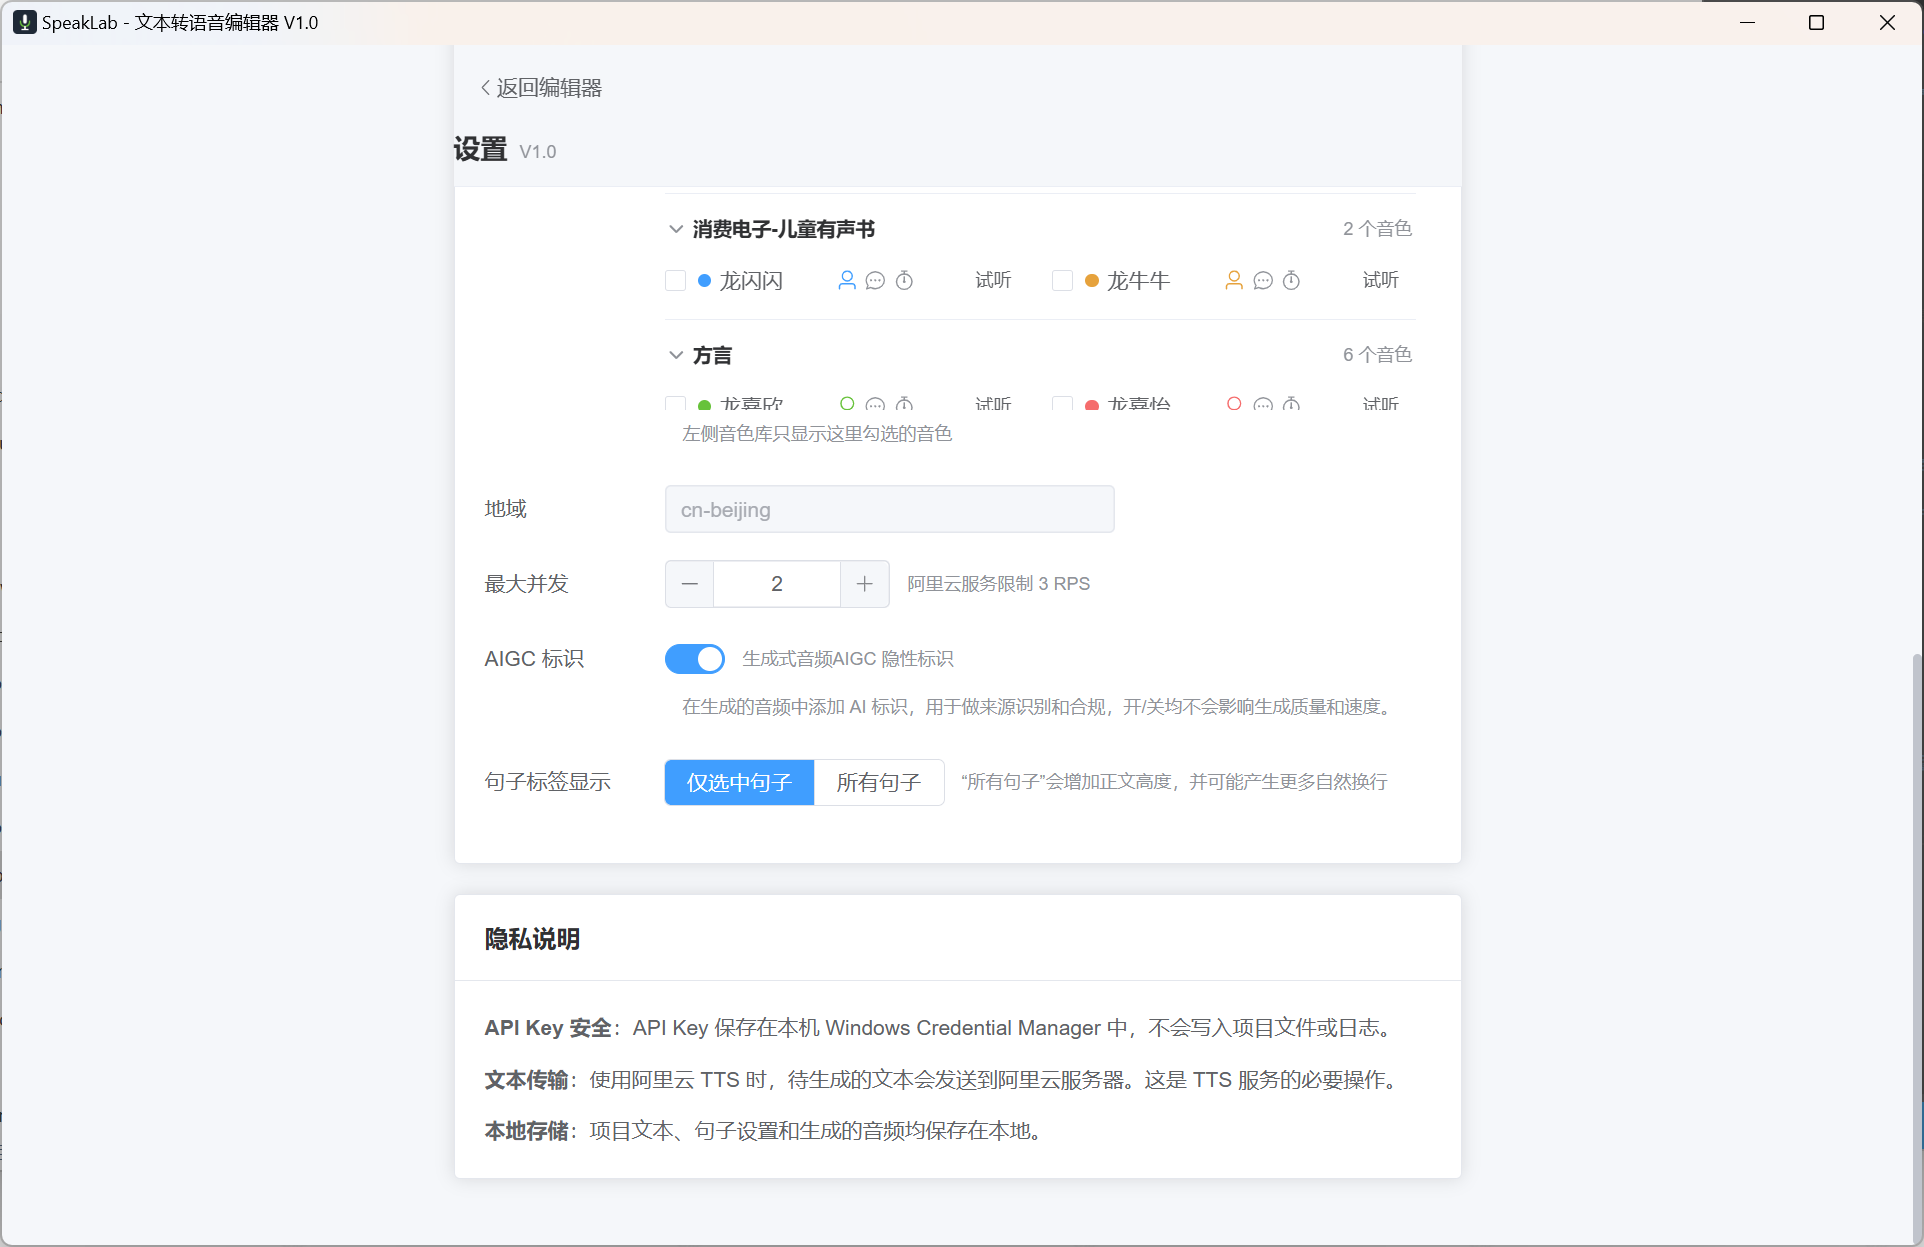Minimize the SpeakLab window
The width and height of the screenshot is (1924, 1247).
point(1748,22)
